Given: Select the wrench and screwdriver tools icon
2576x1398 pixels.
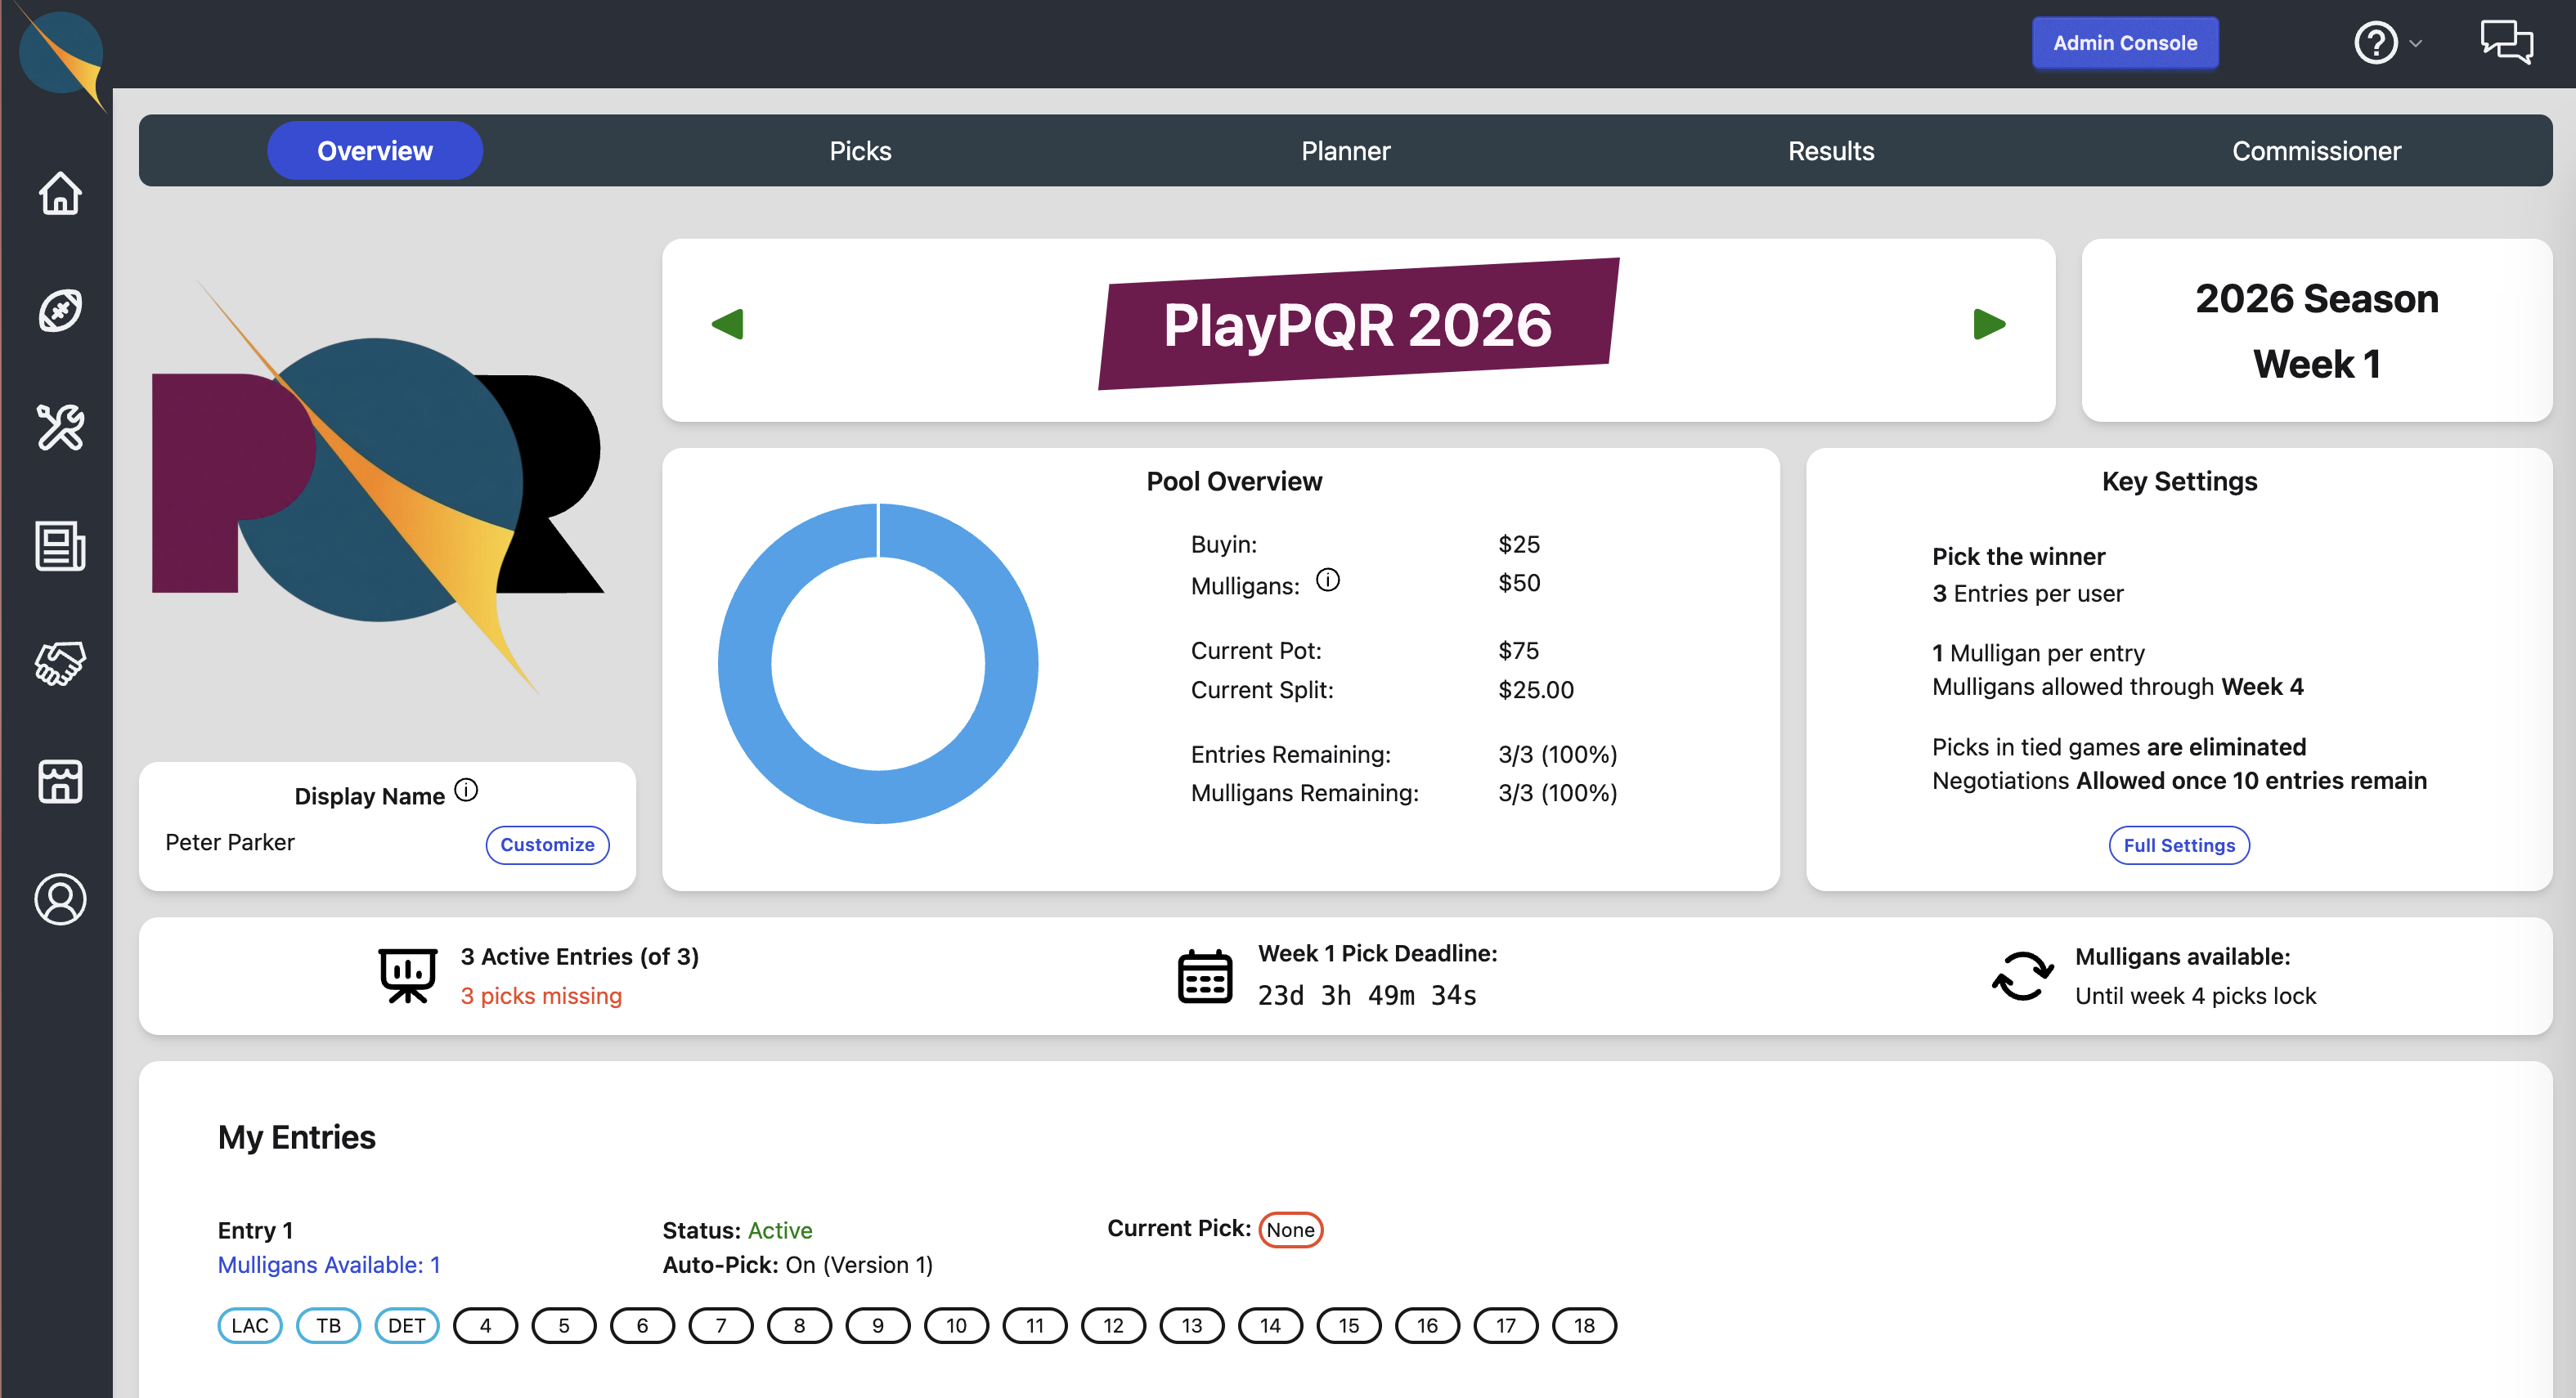Looking at the screenshot, I should 60,428.
